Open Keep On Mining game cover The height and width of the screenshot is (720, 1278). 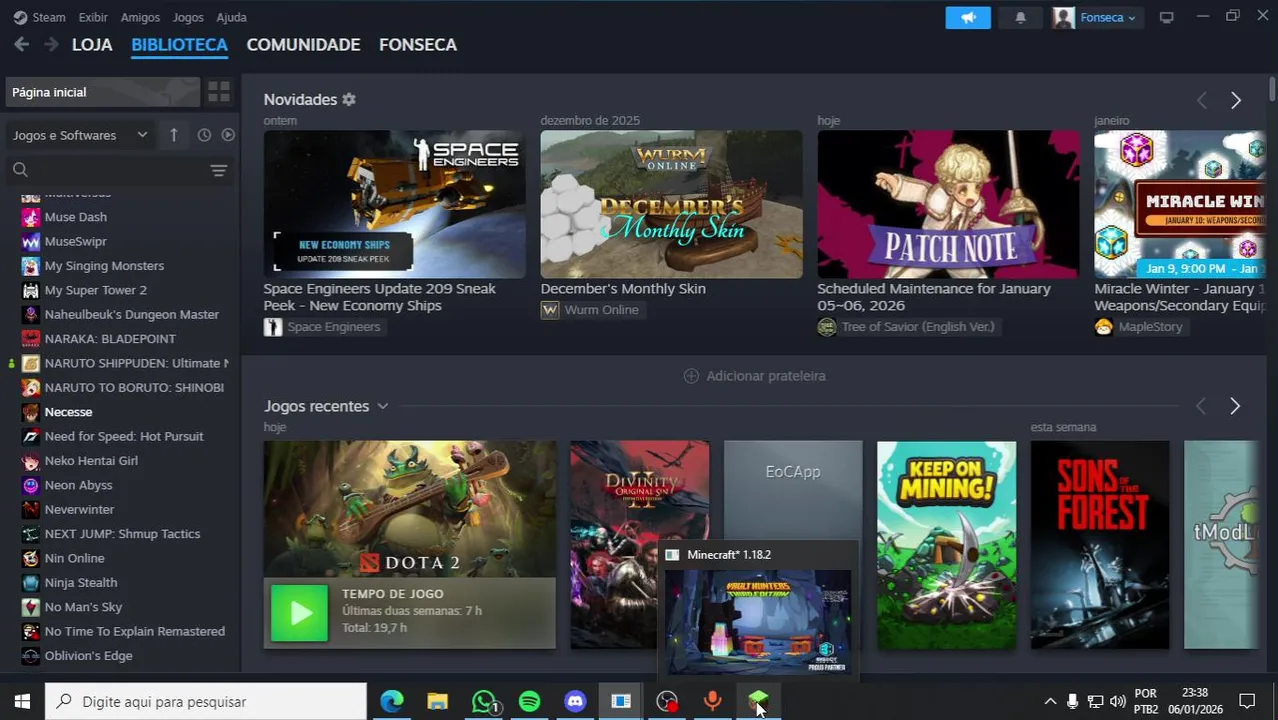point(946,545)
